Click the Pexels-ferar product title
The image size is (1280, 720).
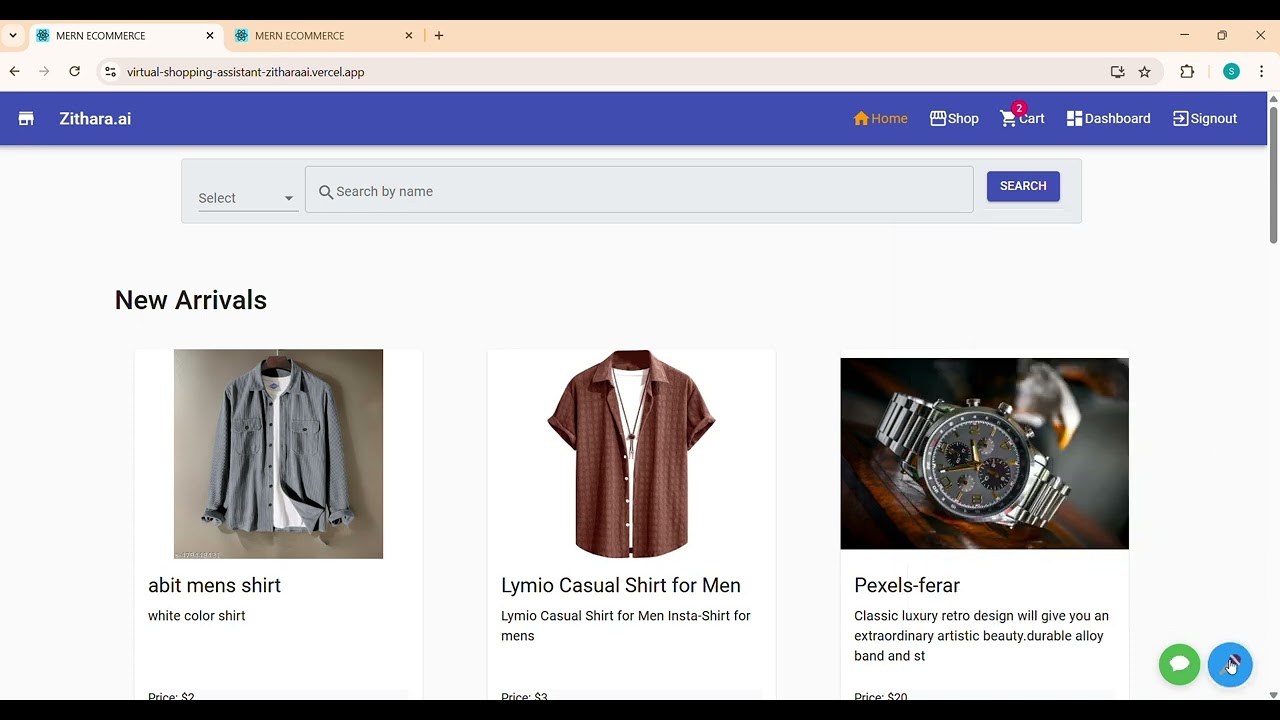[907, 585]
